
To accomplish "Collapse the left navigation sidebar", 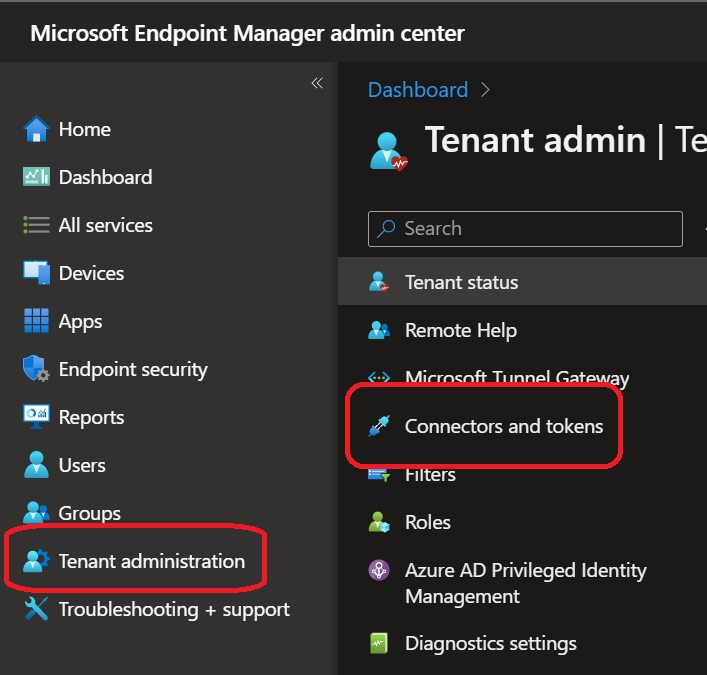I will (x=317, y=83).
